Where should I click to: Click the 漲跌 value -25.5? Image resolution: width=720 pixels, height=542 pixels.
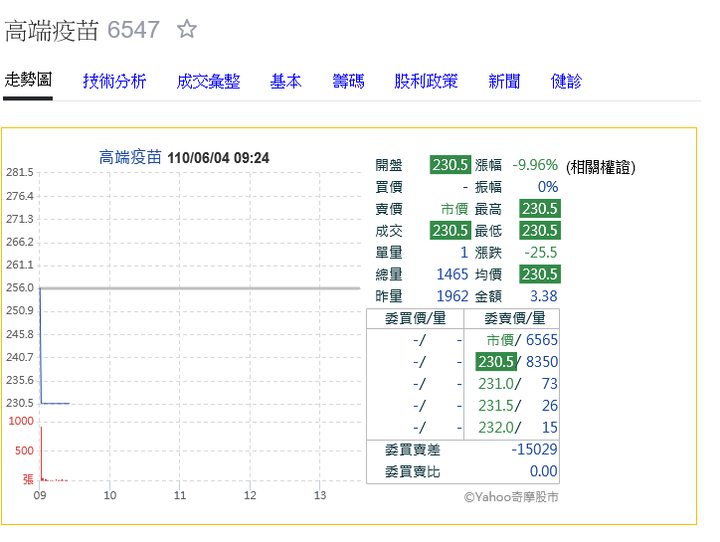540,252
